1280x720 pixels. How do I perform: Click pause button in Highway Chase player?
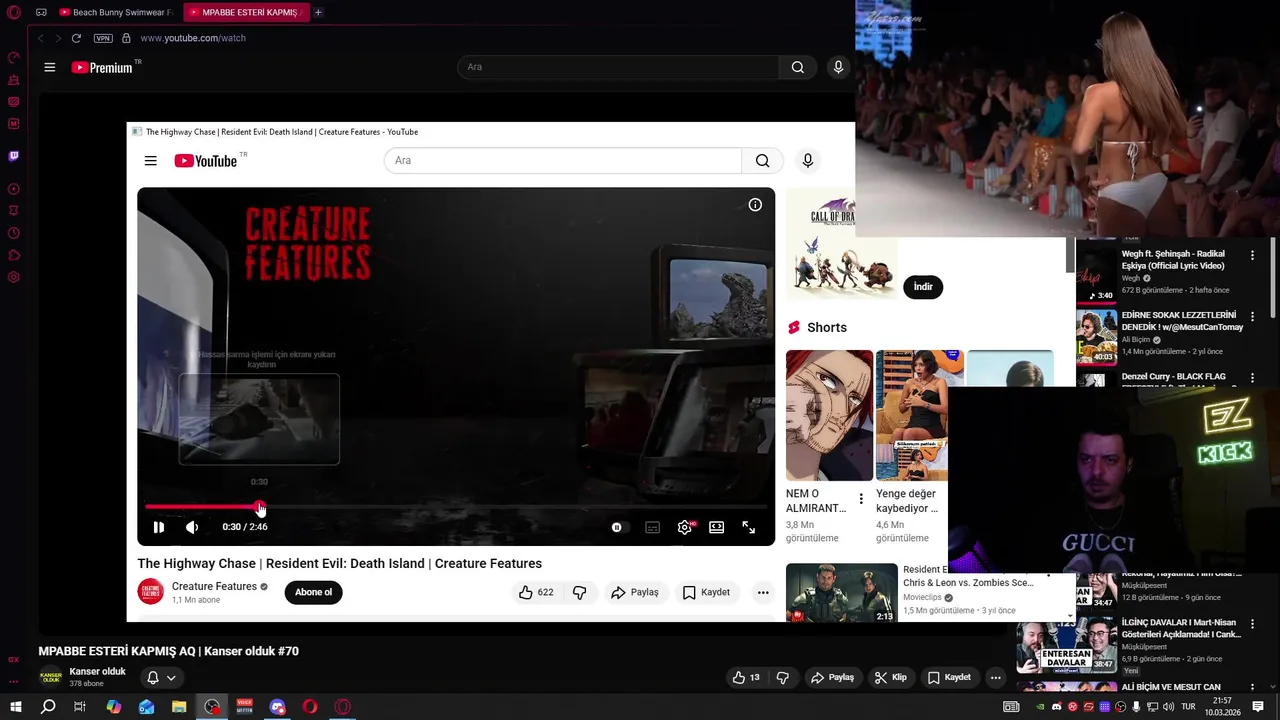158,527
